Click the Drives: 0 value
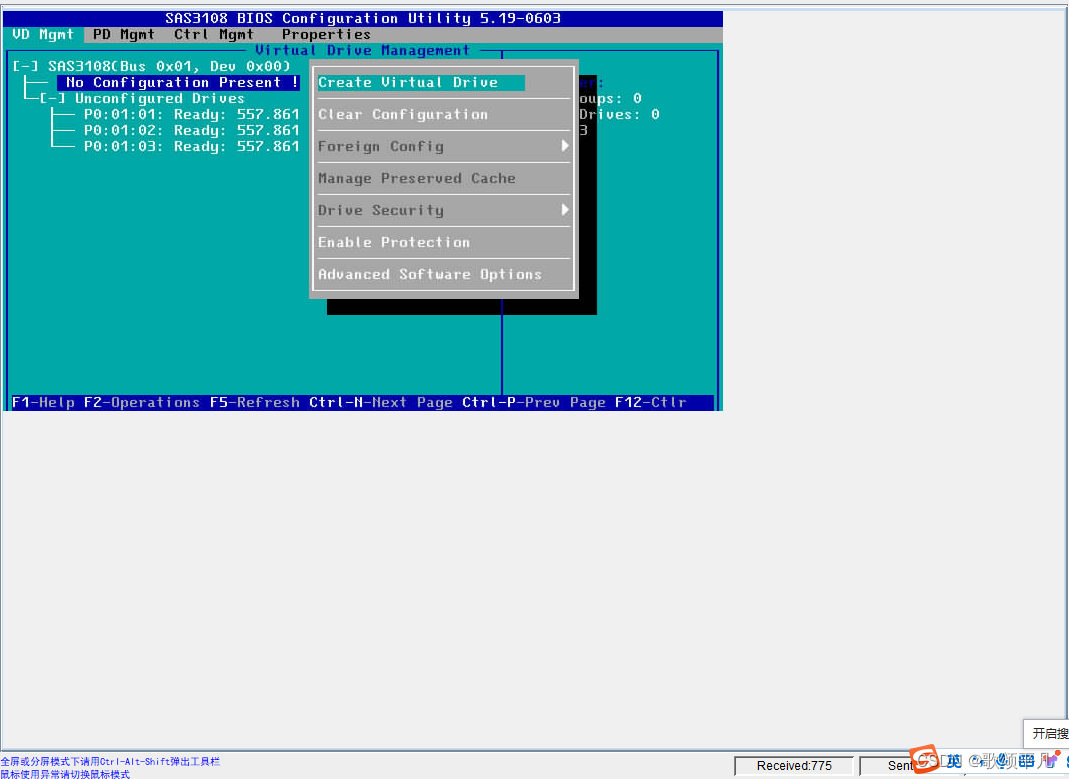 click(x=619, y=114)
